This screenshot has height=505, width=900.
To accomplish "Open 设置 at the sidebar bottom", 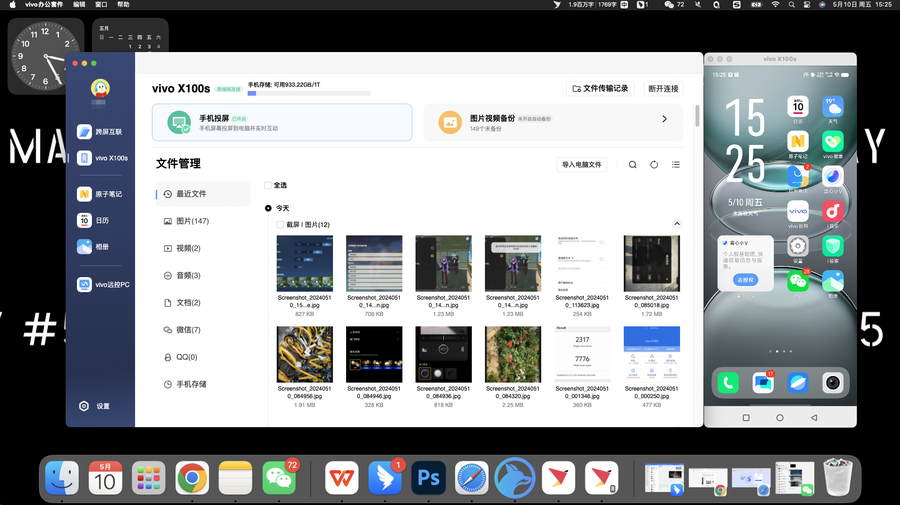I will 94,406.
